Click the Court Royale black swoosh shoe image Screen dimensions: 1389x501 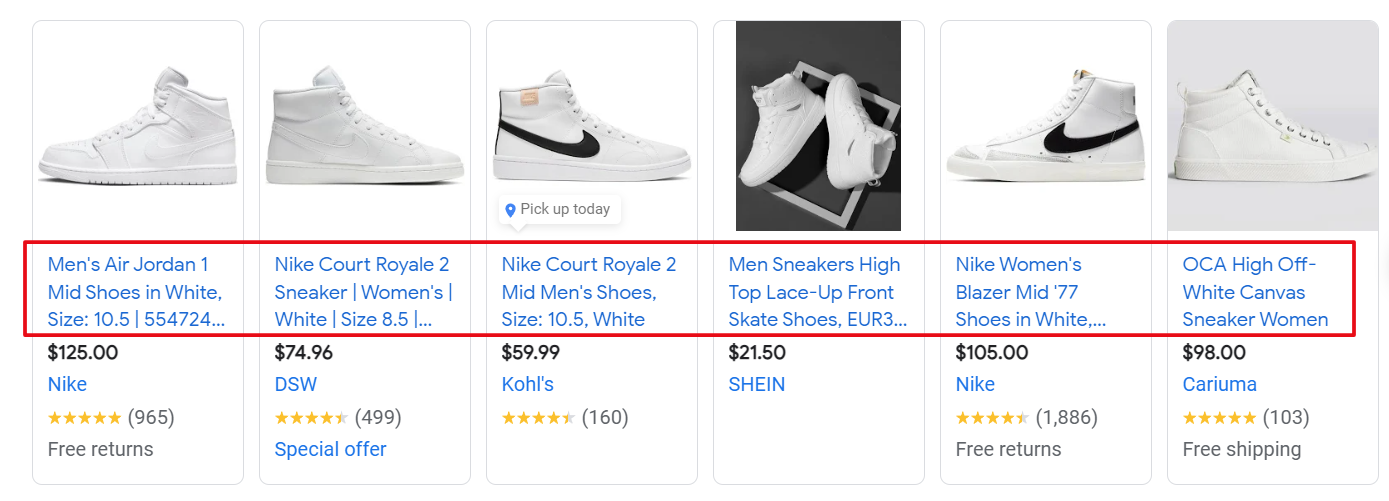pos(592,126)
